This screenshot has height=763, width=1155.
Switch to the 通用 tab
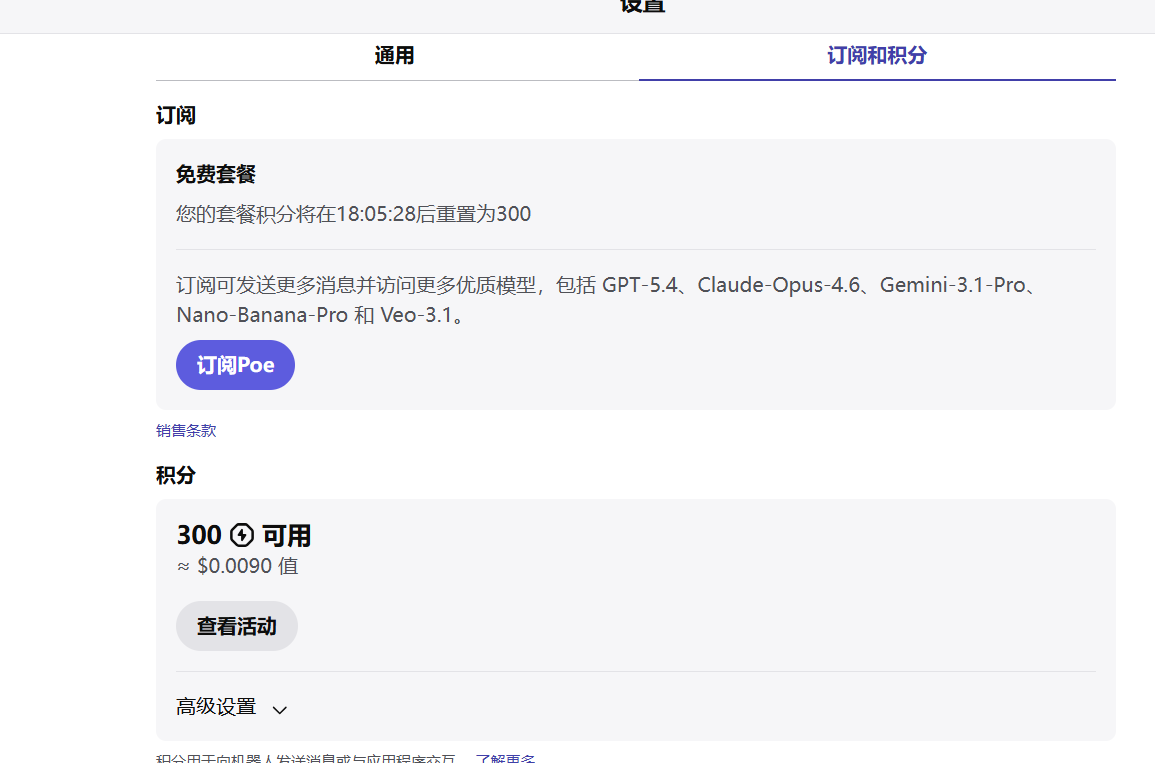click(x=395, y=56)
